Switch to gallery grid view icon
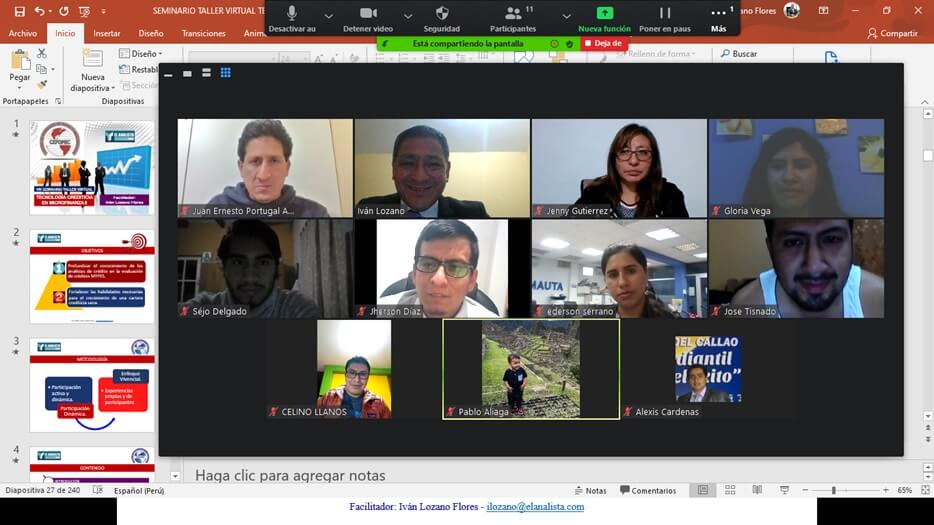Screen dimensions: 934x525 coord(225,73)
